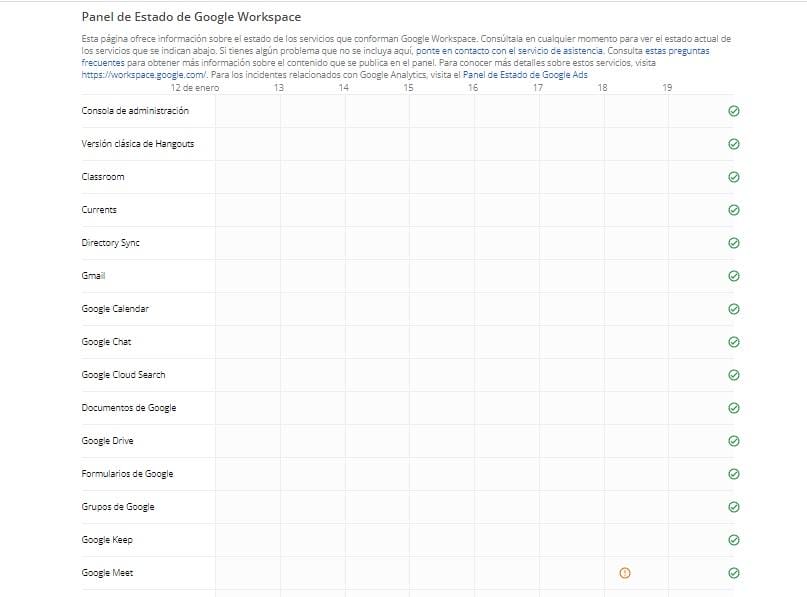
Task: Click the Formularios de Google status checkmark
Action: tap(734, 474)
